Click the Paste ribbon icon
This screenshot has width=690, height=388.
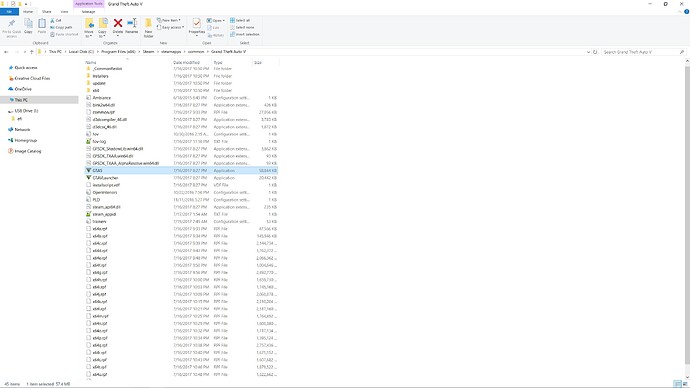[x=42, y=23]
